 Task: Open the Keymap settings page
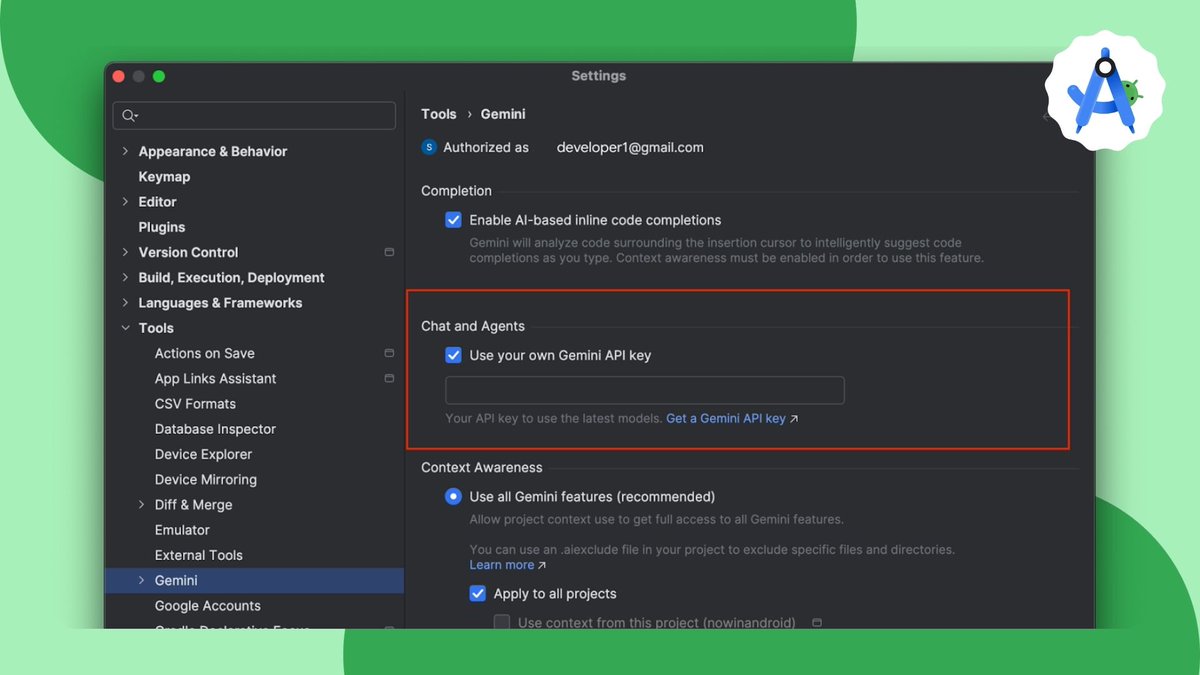click(164, 176)
